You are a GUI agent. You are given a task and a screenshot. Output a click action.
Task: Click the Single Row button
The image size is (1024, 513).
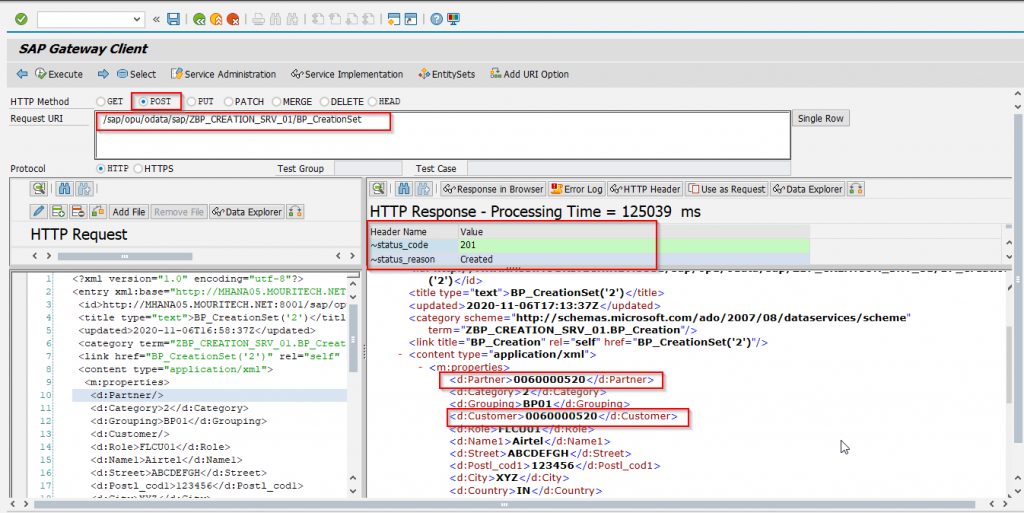click(x=820, y=118)
